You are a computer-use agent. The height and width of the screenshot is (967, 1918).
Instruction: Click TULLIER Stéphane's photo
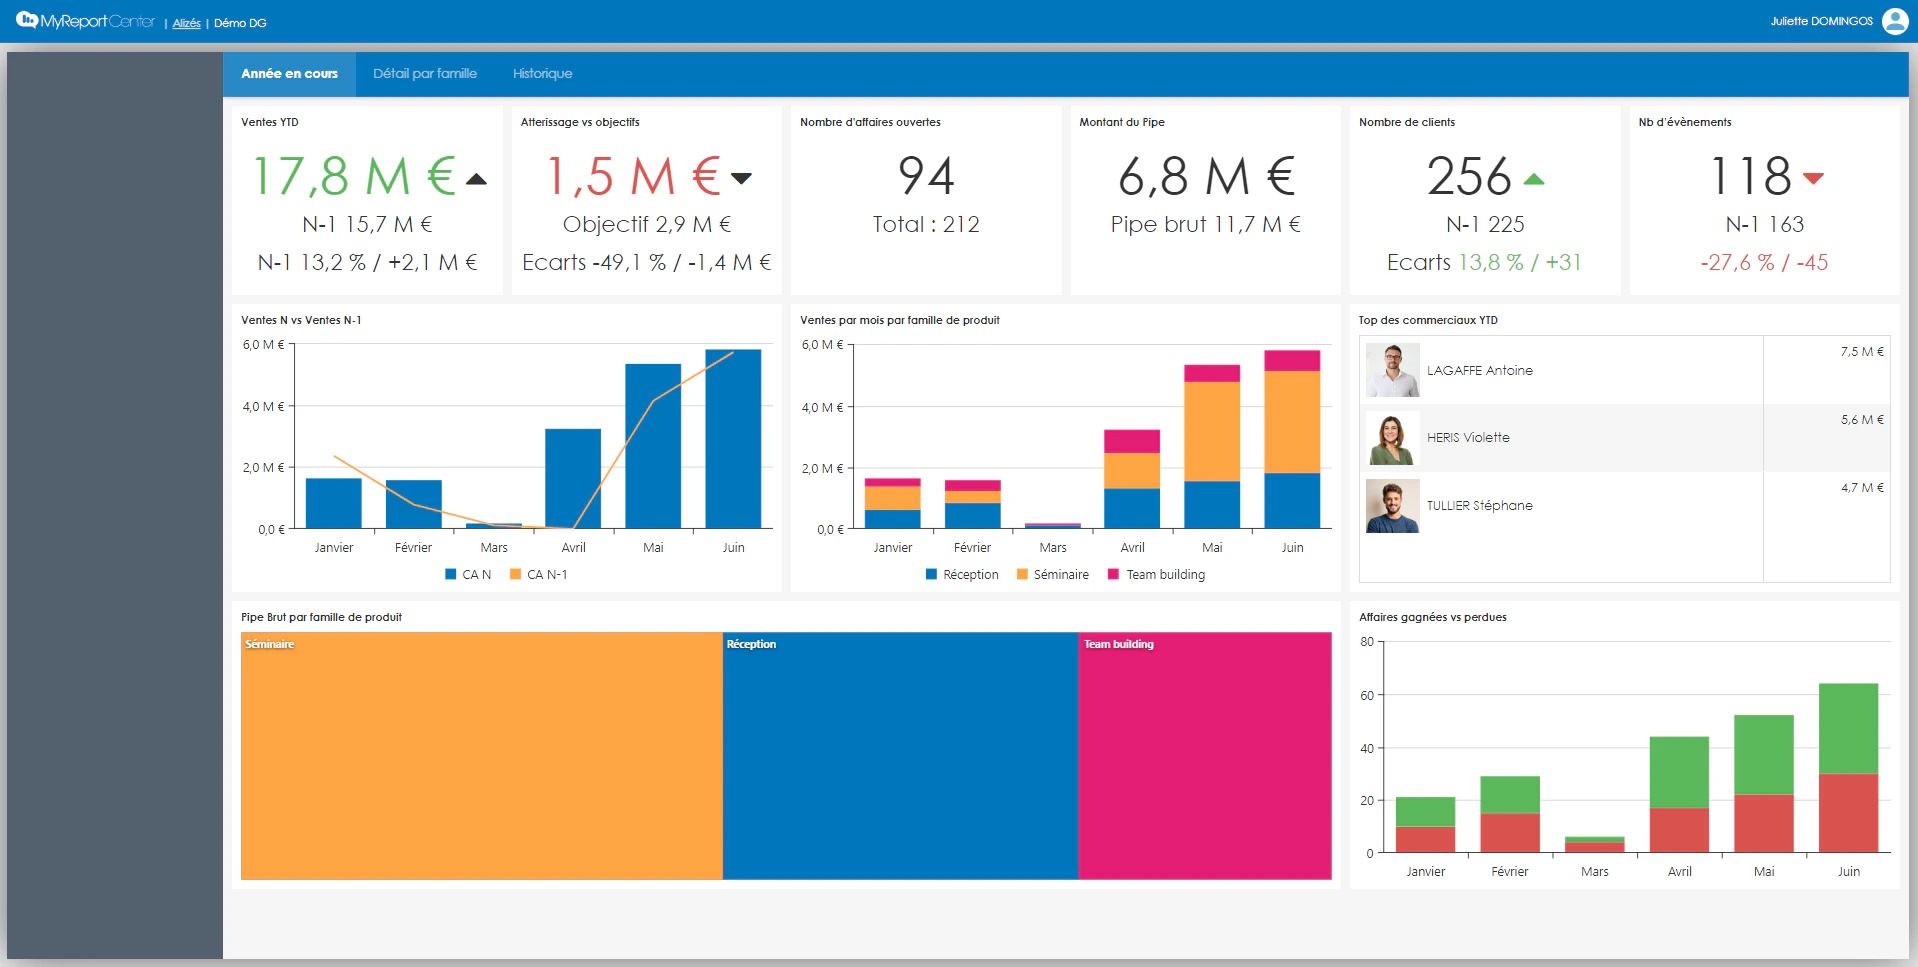(x=1393, y=506)
